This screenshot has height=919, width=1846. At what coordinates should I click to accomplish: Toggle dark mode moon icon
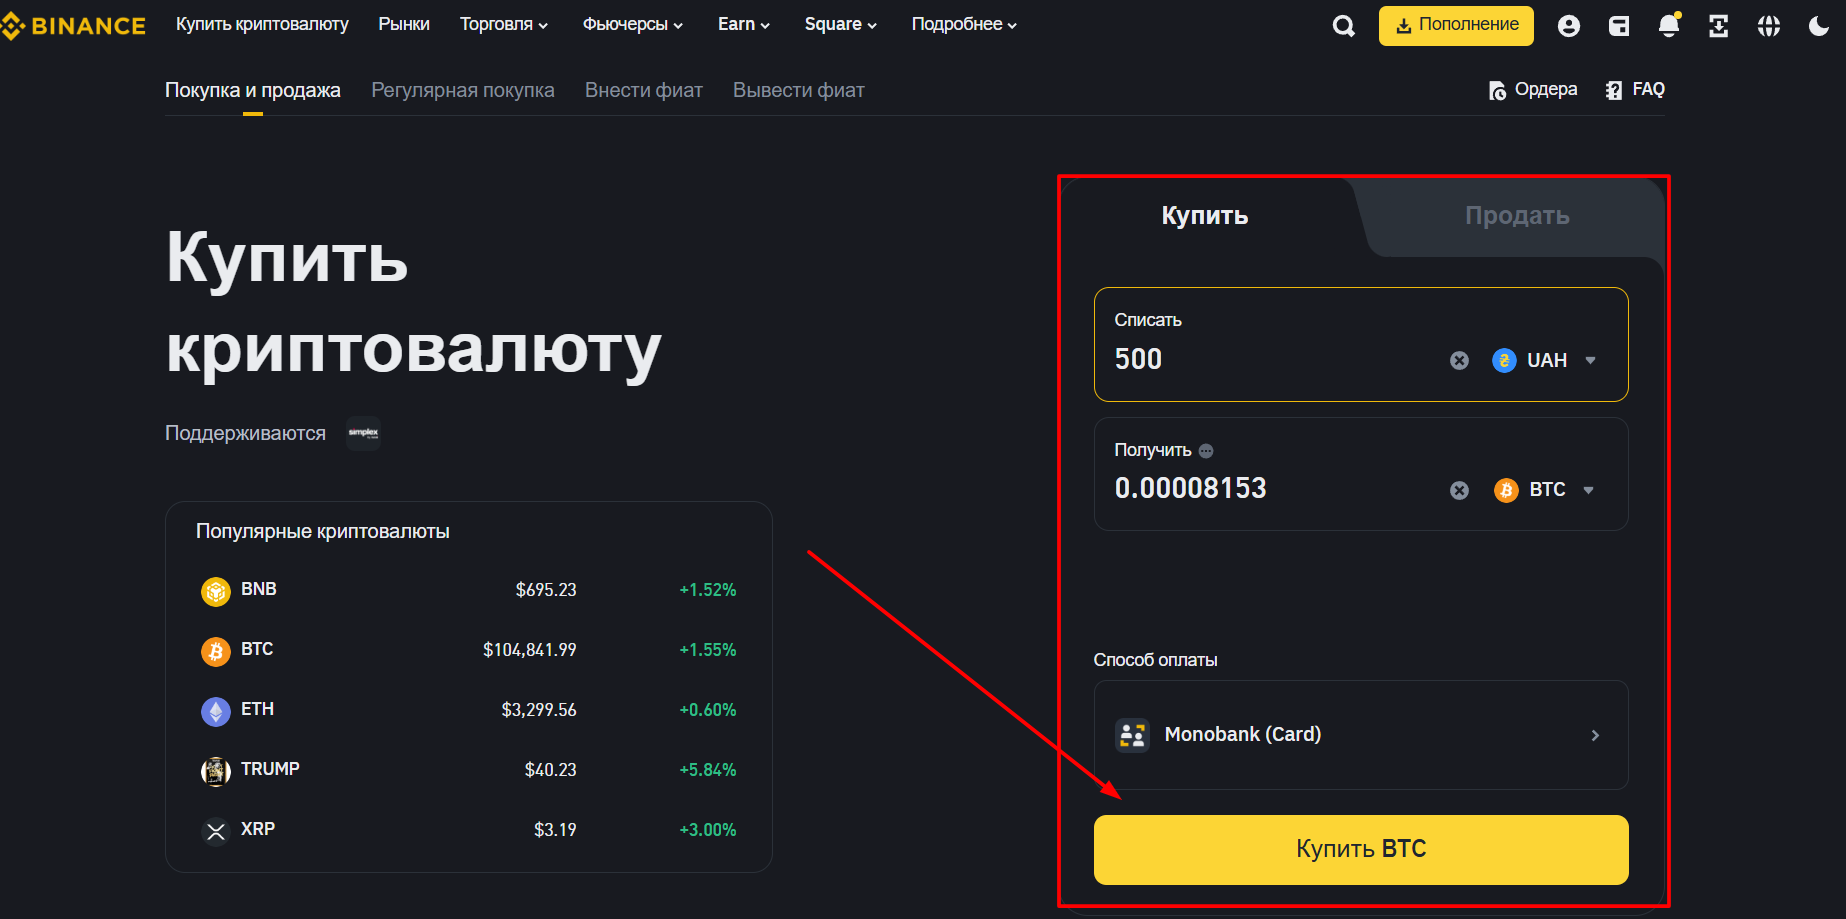click(1819, 26)
